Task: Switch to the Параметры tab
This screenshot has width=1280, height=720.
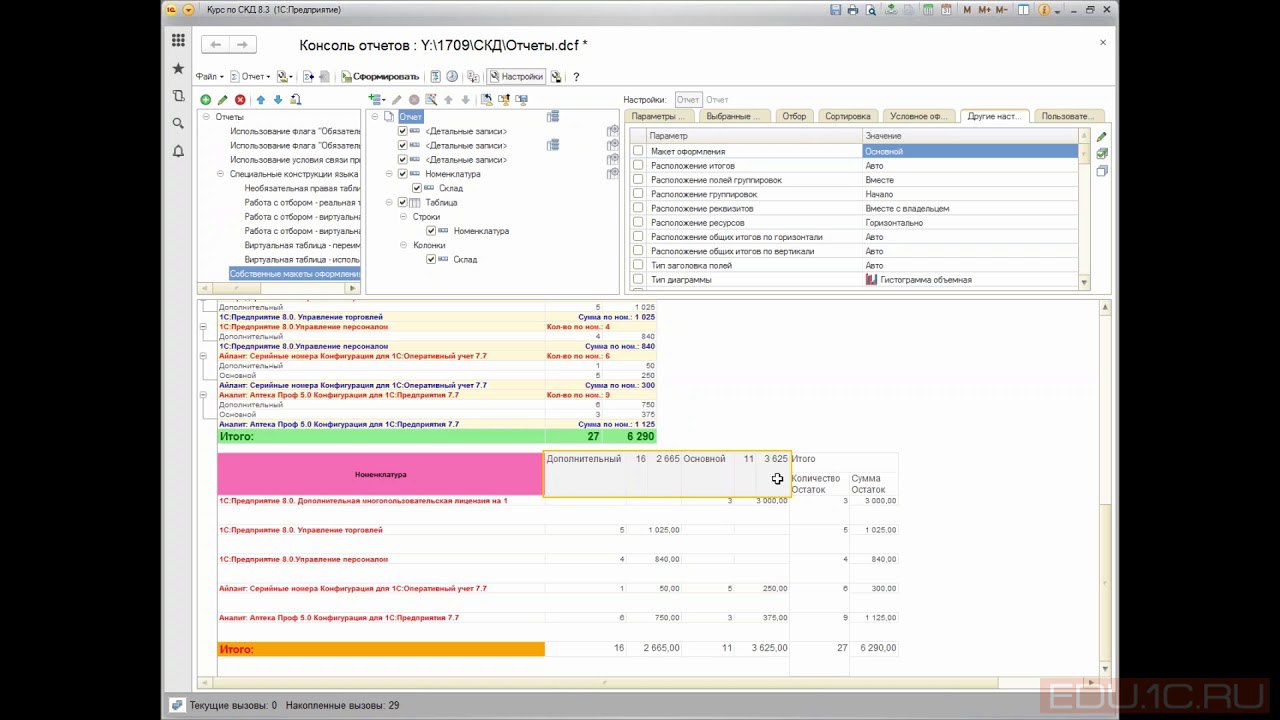Action: 657,116
